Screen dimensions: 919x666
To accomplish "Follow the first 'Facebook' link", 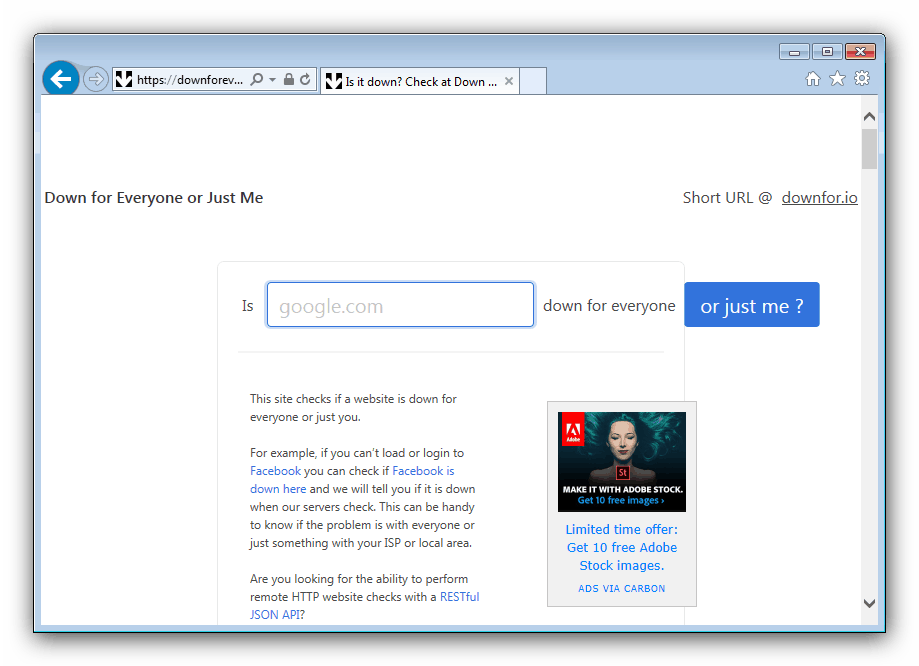I will (x=275, y=471).
